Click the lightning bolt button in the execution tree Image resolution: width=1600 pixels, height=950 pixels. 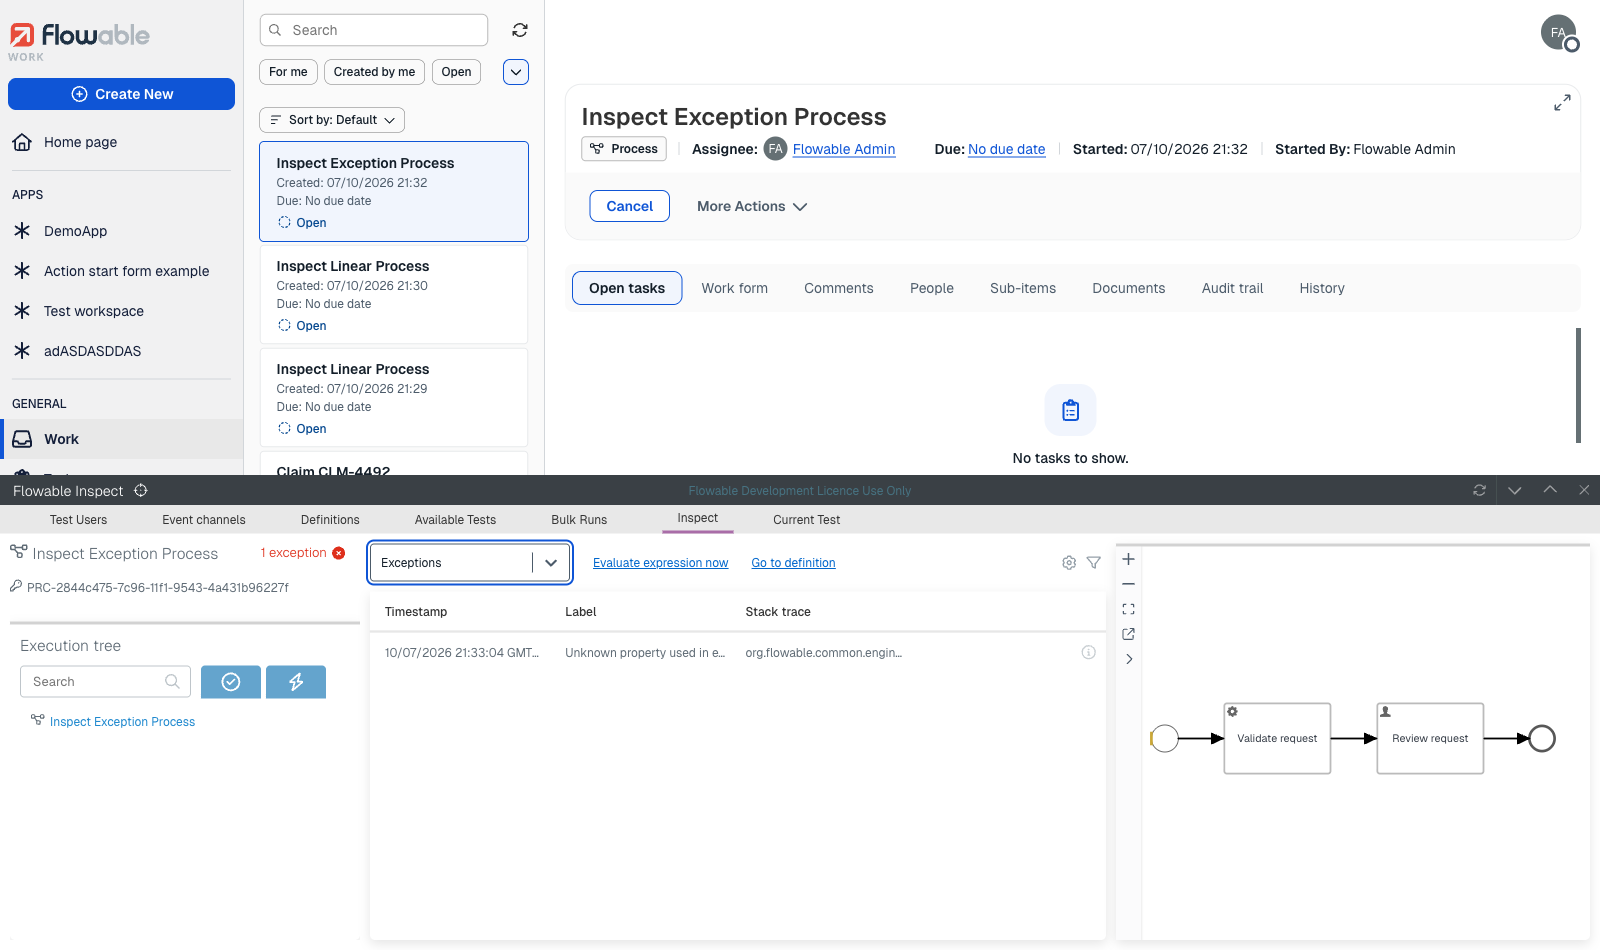(296, 682)
